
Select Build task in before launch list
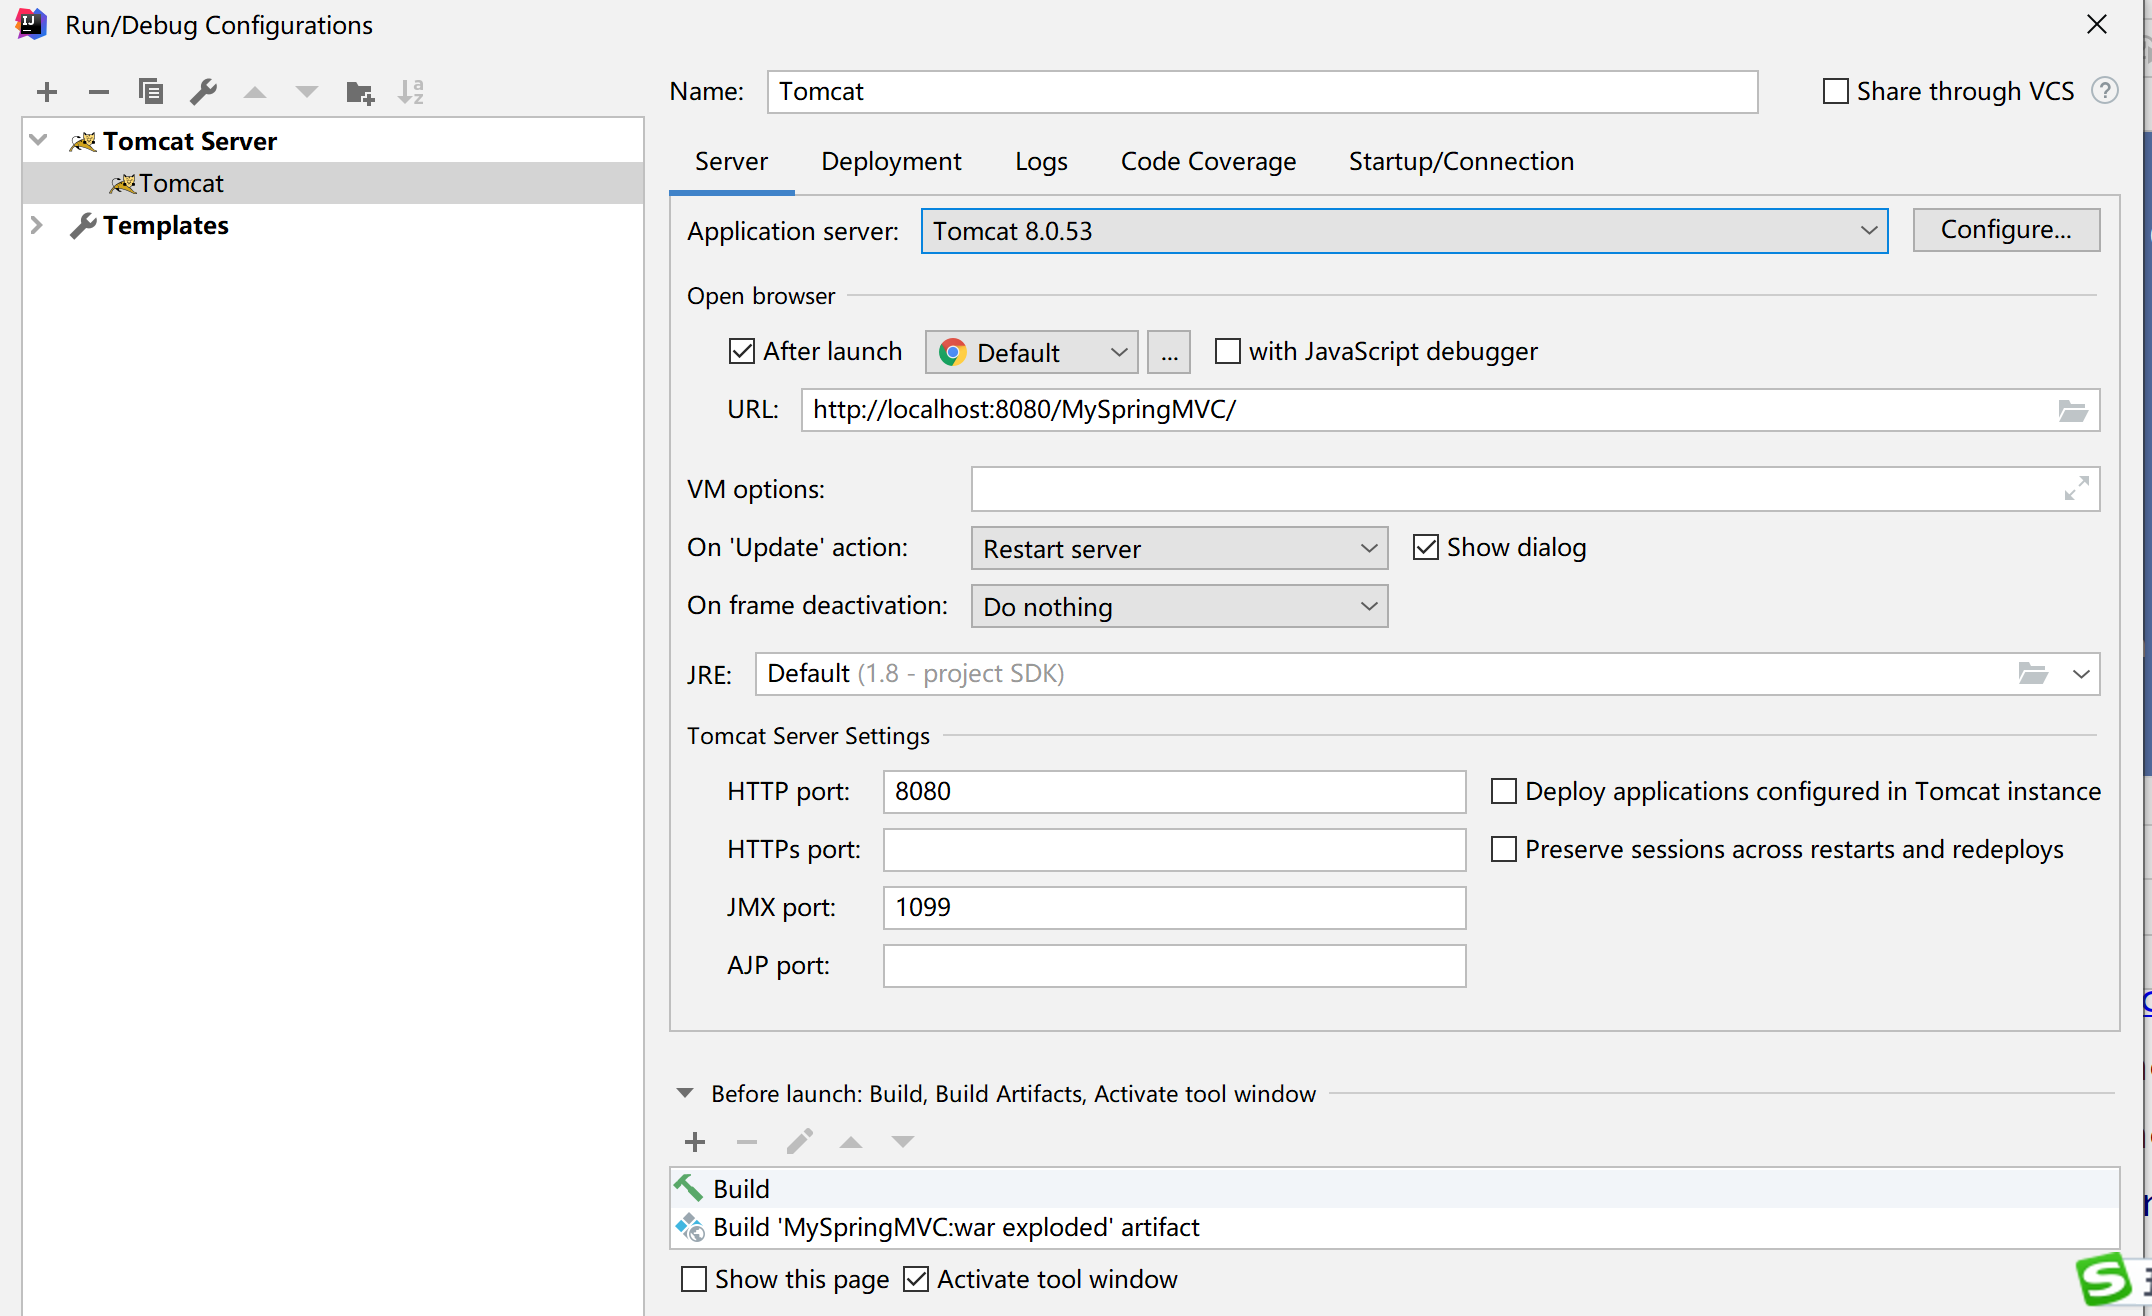(x=1394, y=1188)
